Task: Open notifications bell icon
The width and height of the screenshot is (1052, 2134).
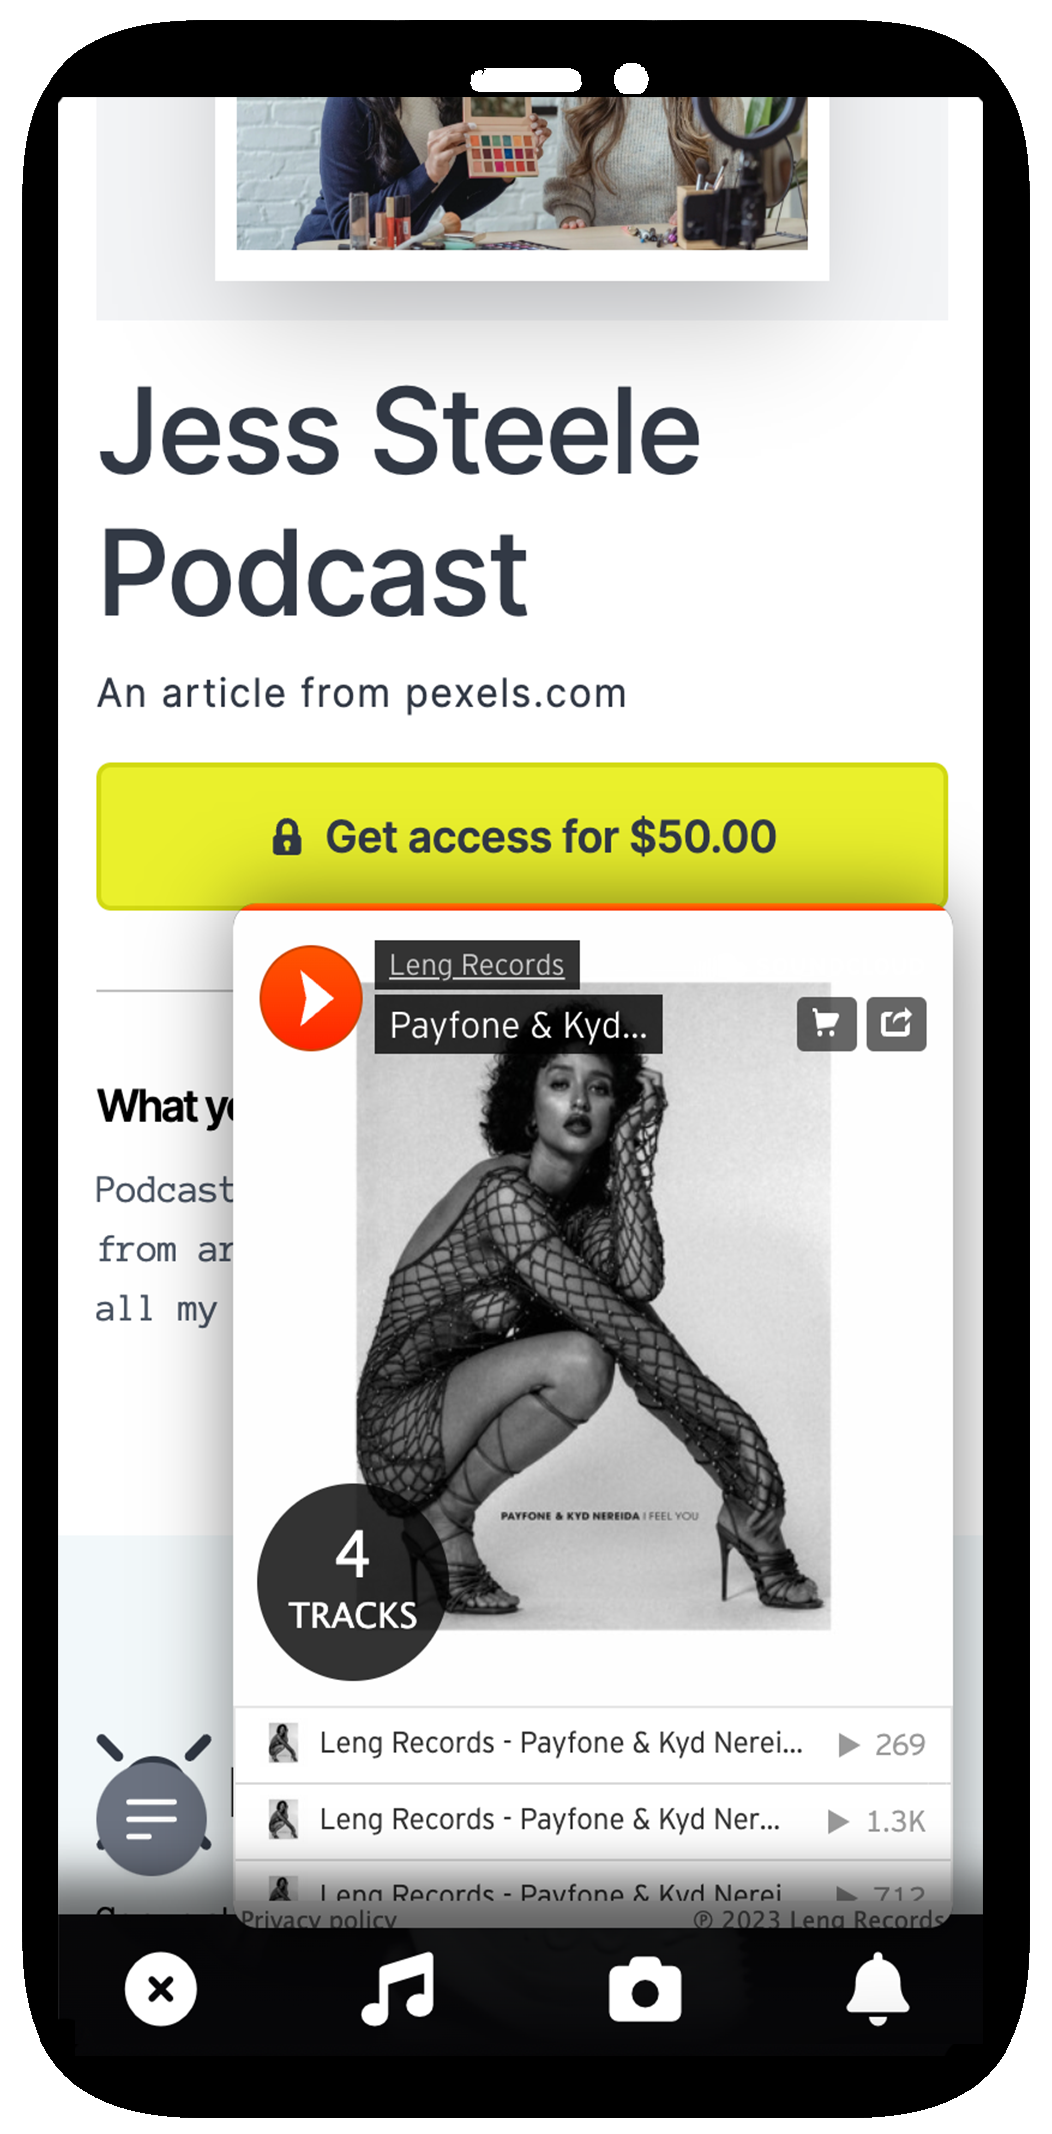Action: click(x=877, y=1989)
